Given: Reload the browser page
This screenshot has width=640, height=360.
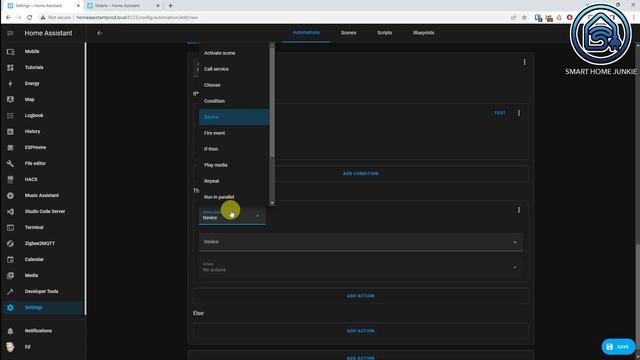Looking at the screenshot, I should coord(29,18).
